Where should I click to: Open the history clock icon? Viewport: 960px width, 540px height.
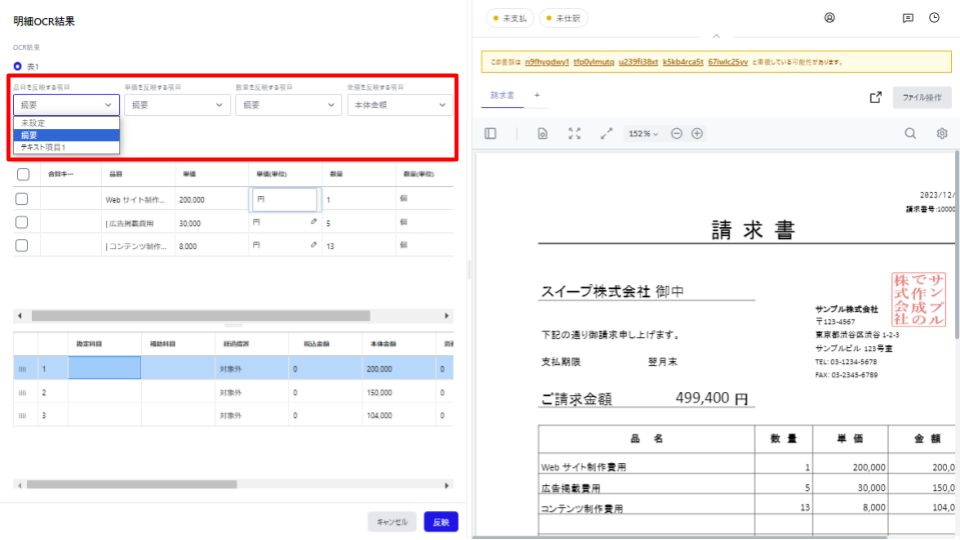click(x=934, y=18)
